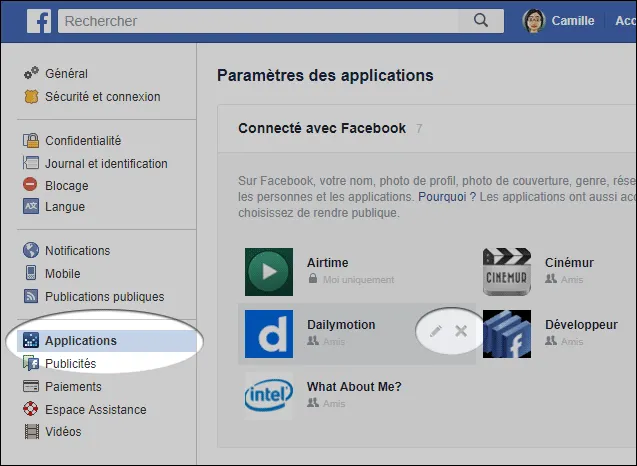637x466 pixels.
Task: Remove Dailymotion with the X icon
Action: pyautogui.click(x=461, y=331)
